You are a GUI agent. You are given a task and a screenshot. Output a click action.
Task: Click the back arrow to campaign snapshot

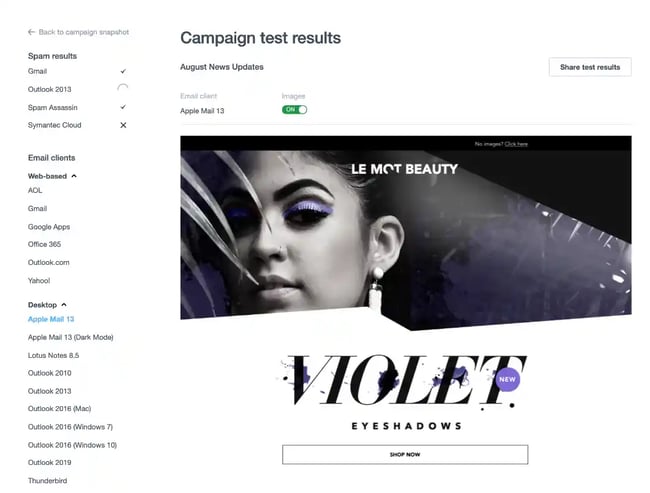click(x=32, y=32)
